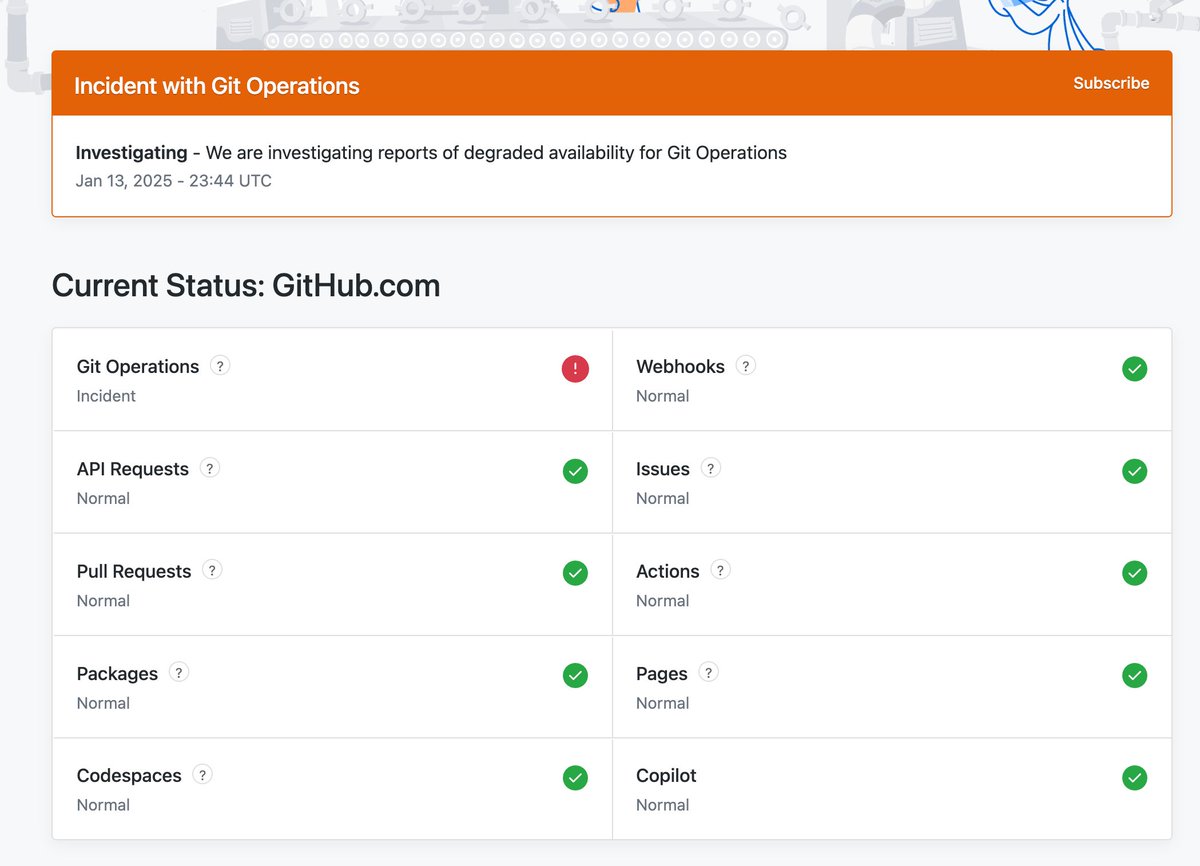Click 'Normal' status text under Codespaces
The height and width of the screenshot is (866, 1200).
click(104, 805)
